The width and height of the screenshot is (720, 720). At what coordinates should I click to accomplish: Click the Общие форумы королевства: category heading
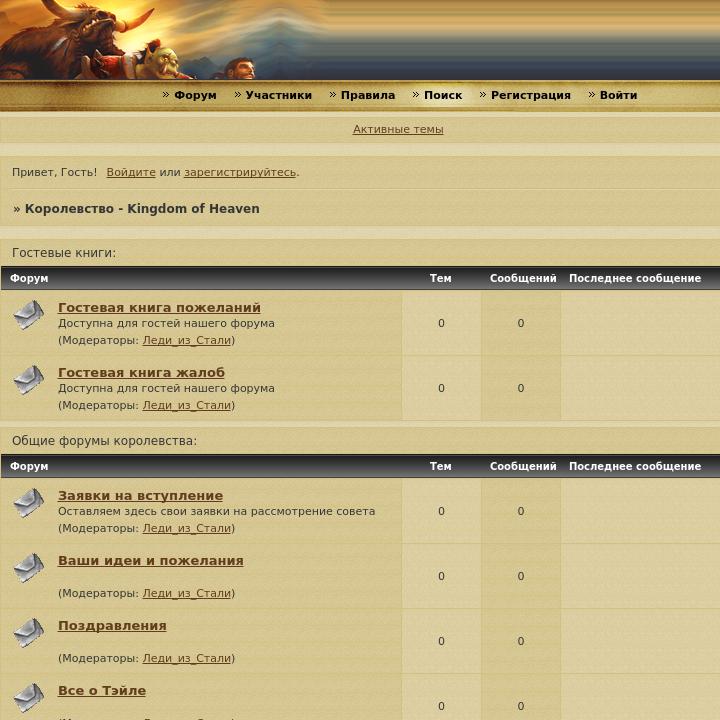(x=104, y=441)
